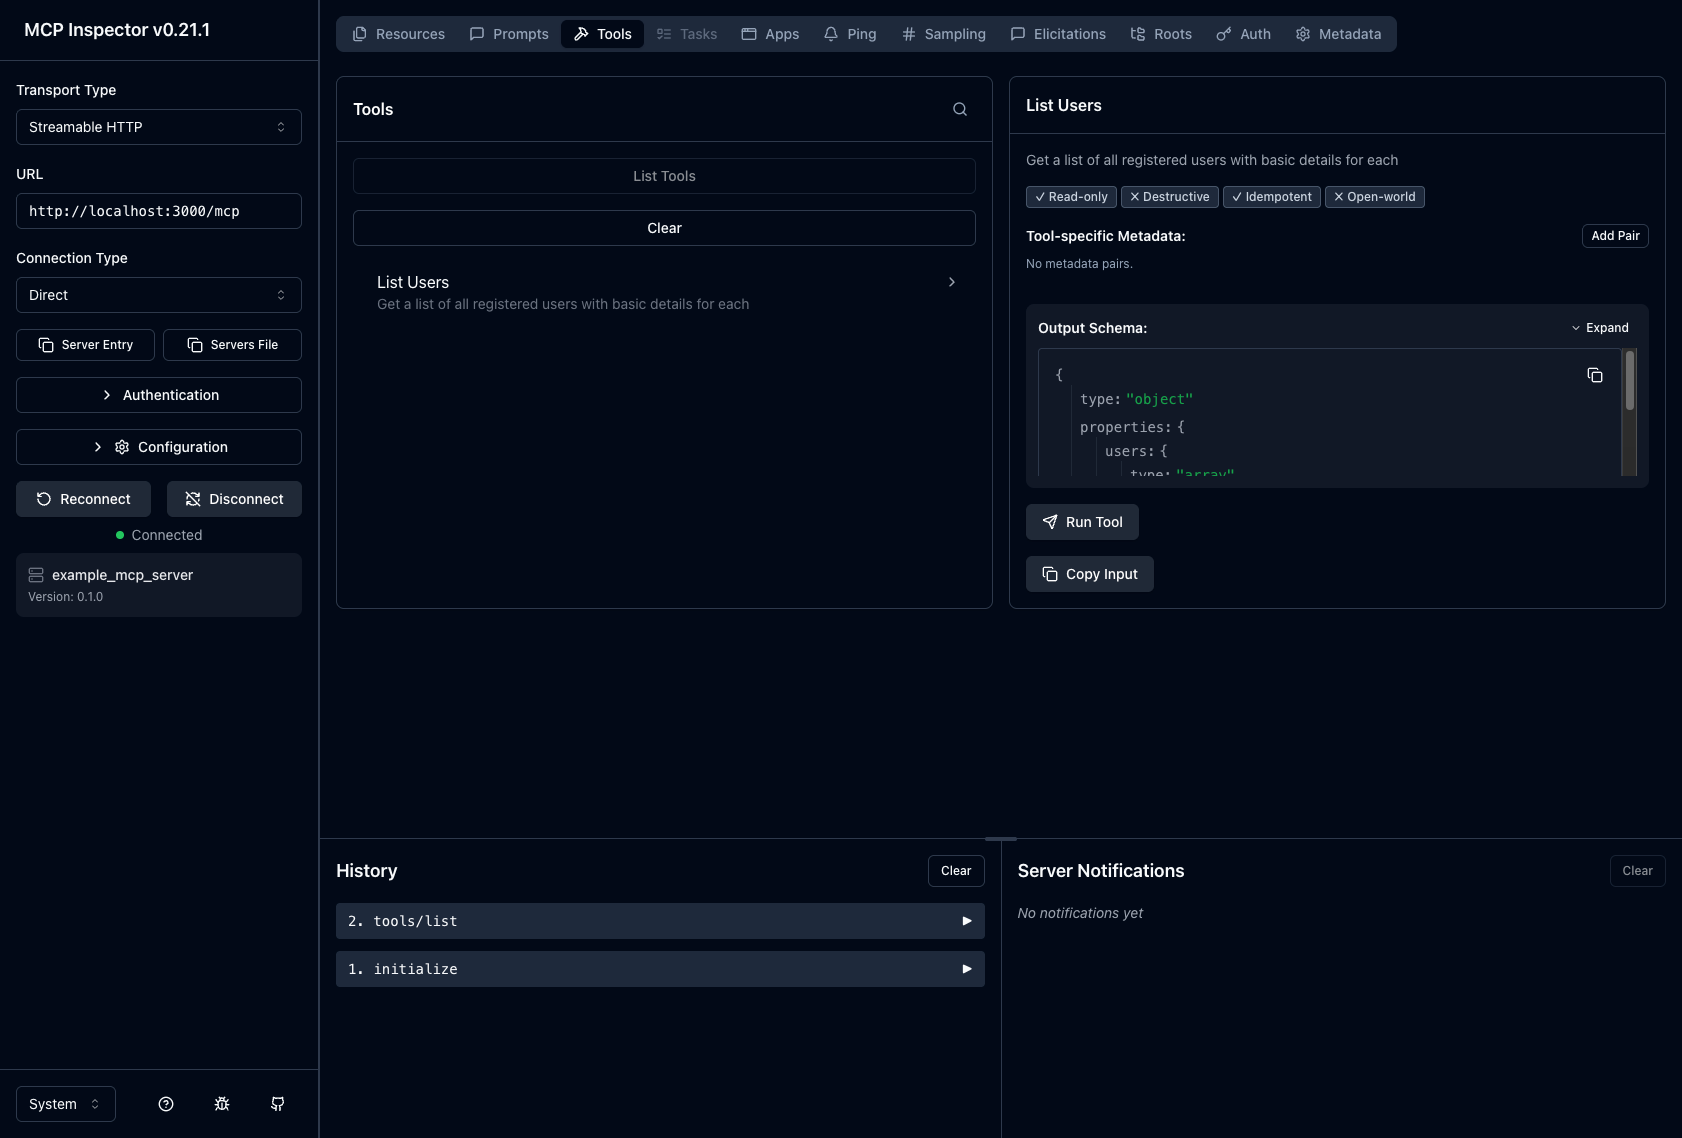Toggle the Open-world badge
1682x1138 pixels.
(x=1374, y=196)
